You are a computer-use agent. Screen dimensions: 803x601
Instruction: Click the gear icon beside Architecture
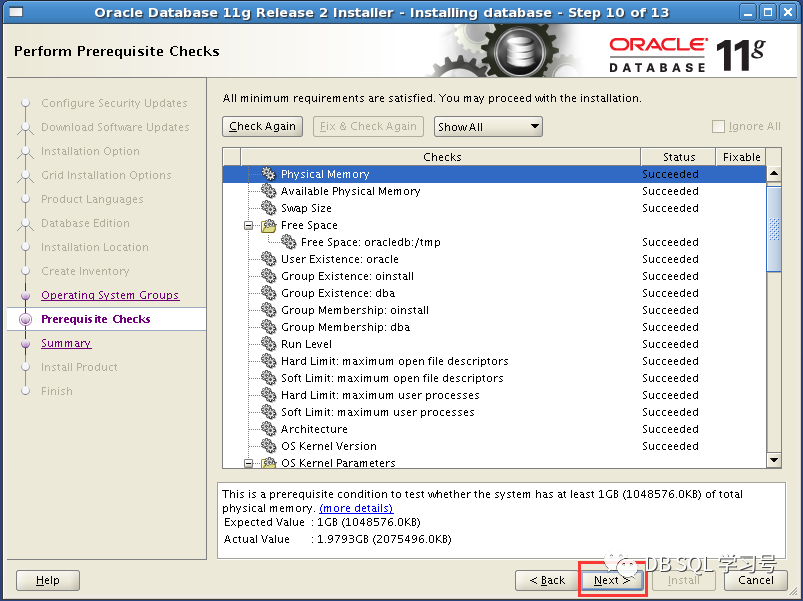(x=268, y=428)
